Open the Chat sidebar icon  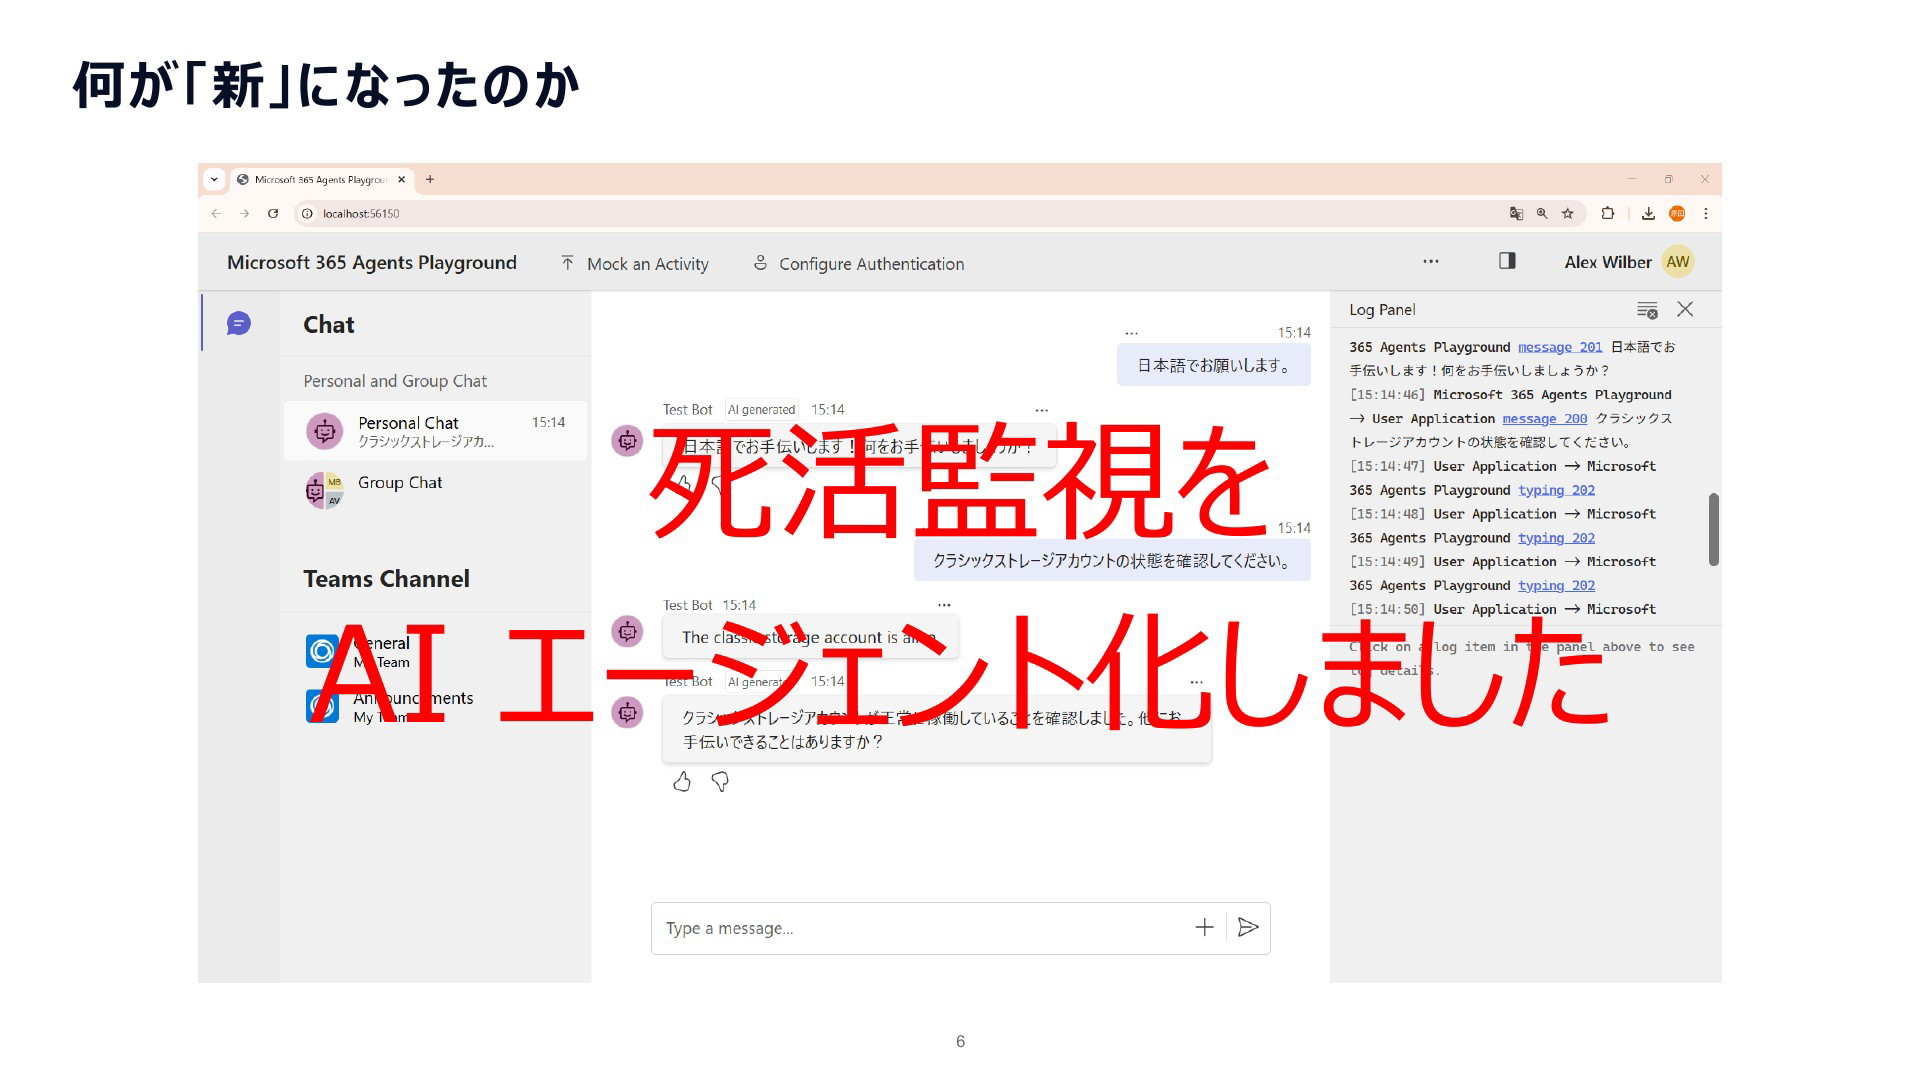(239, 323)
